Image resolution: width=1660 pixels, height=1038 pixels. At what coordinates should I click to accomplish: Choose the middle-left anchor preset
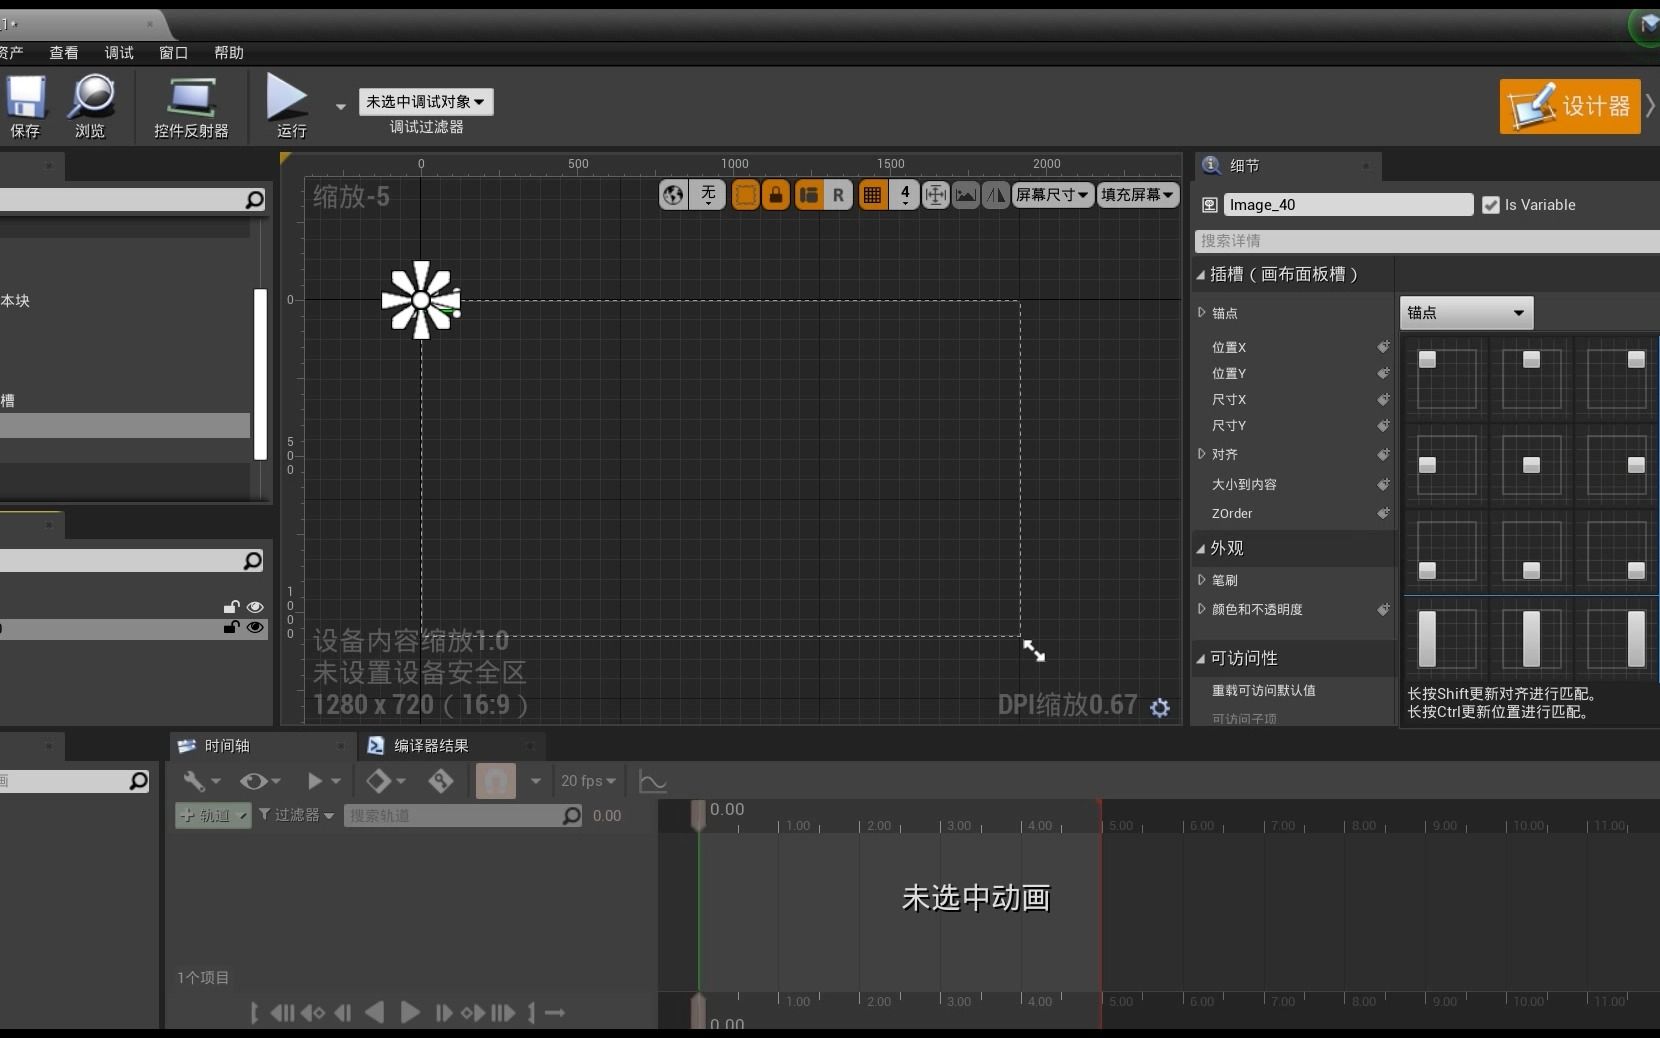coord(1447,465)
